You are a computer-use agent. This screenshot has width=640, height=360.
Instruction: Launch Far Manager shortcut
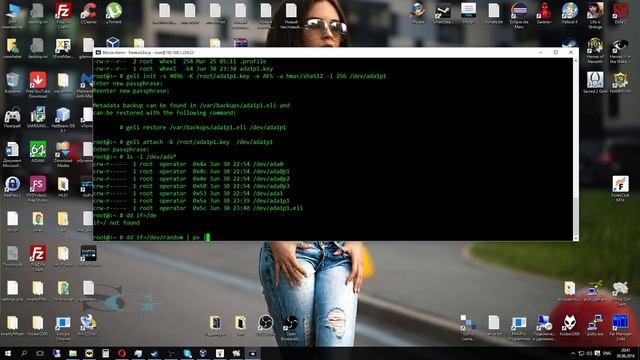620,327
